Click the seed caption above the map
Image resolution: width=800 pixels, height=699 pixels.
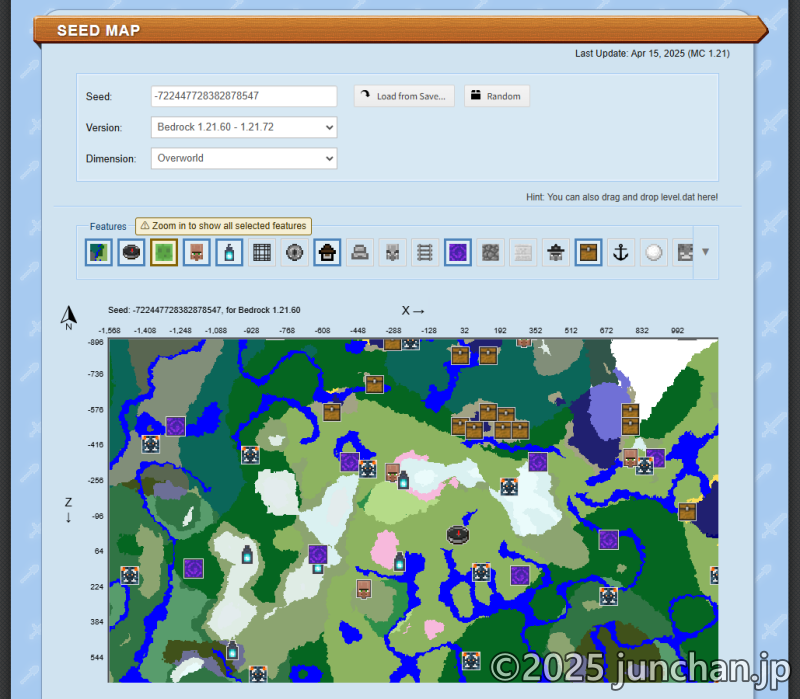(x=204, y=310)
